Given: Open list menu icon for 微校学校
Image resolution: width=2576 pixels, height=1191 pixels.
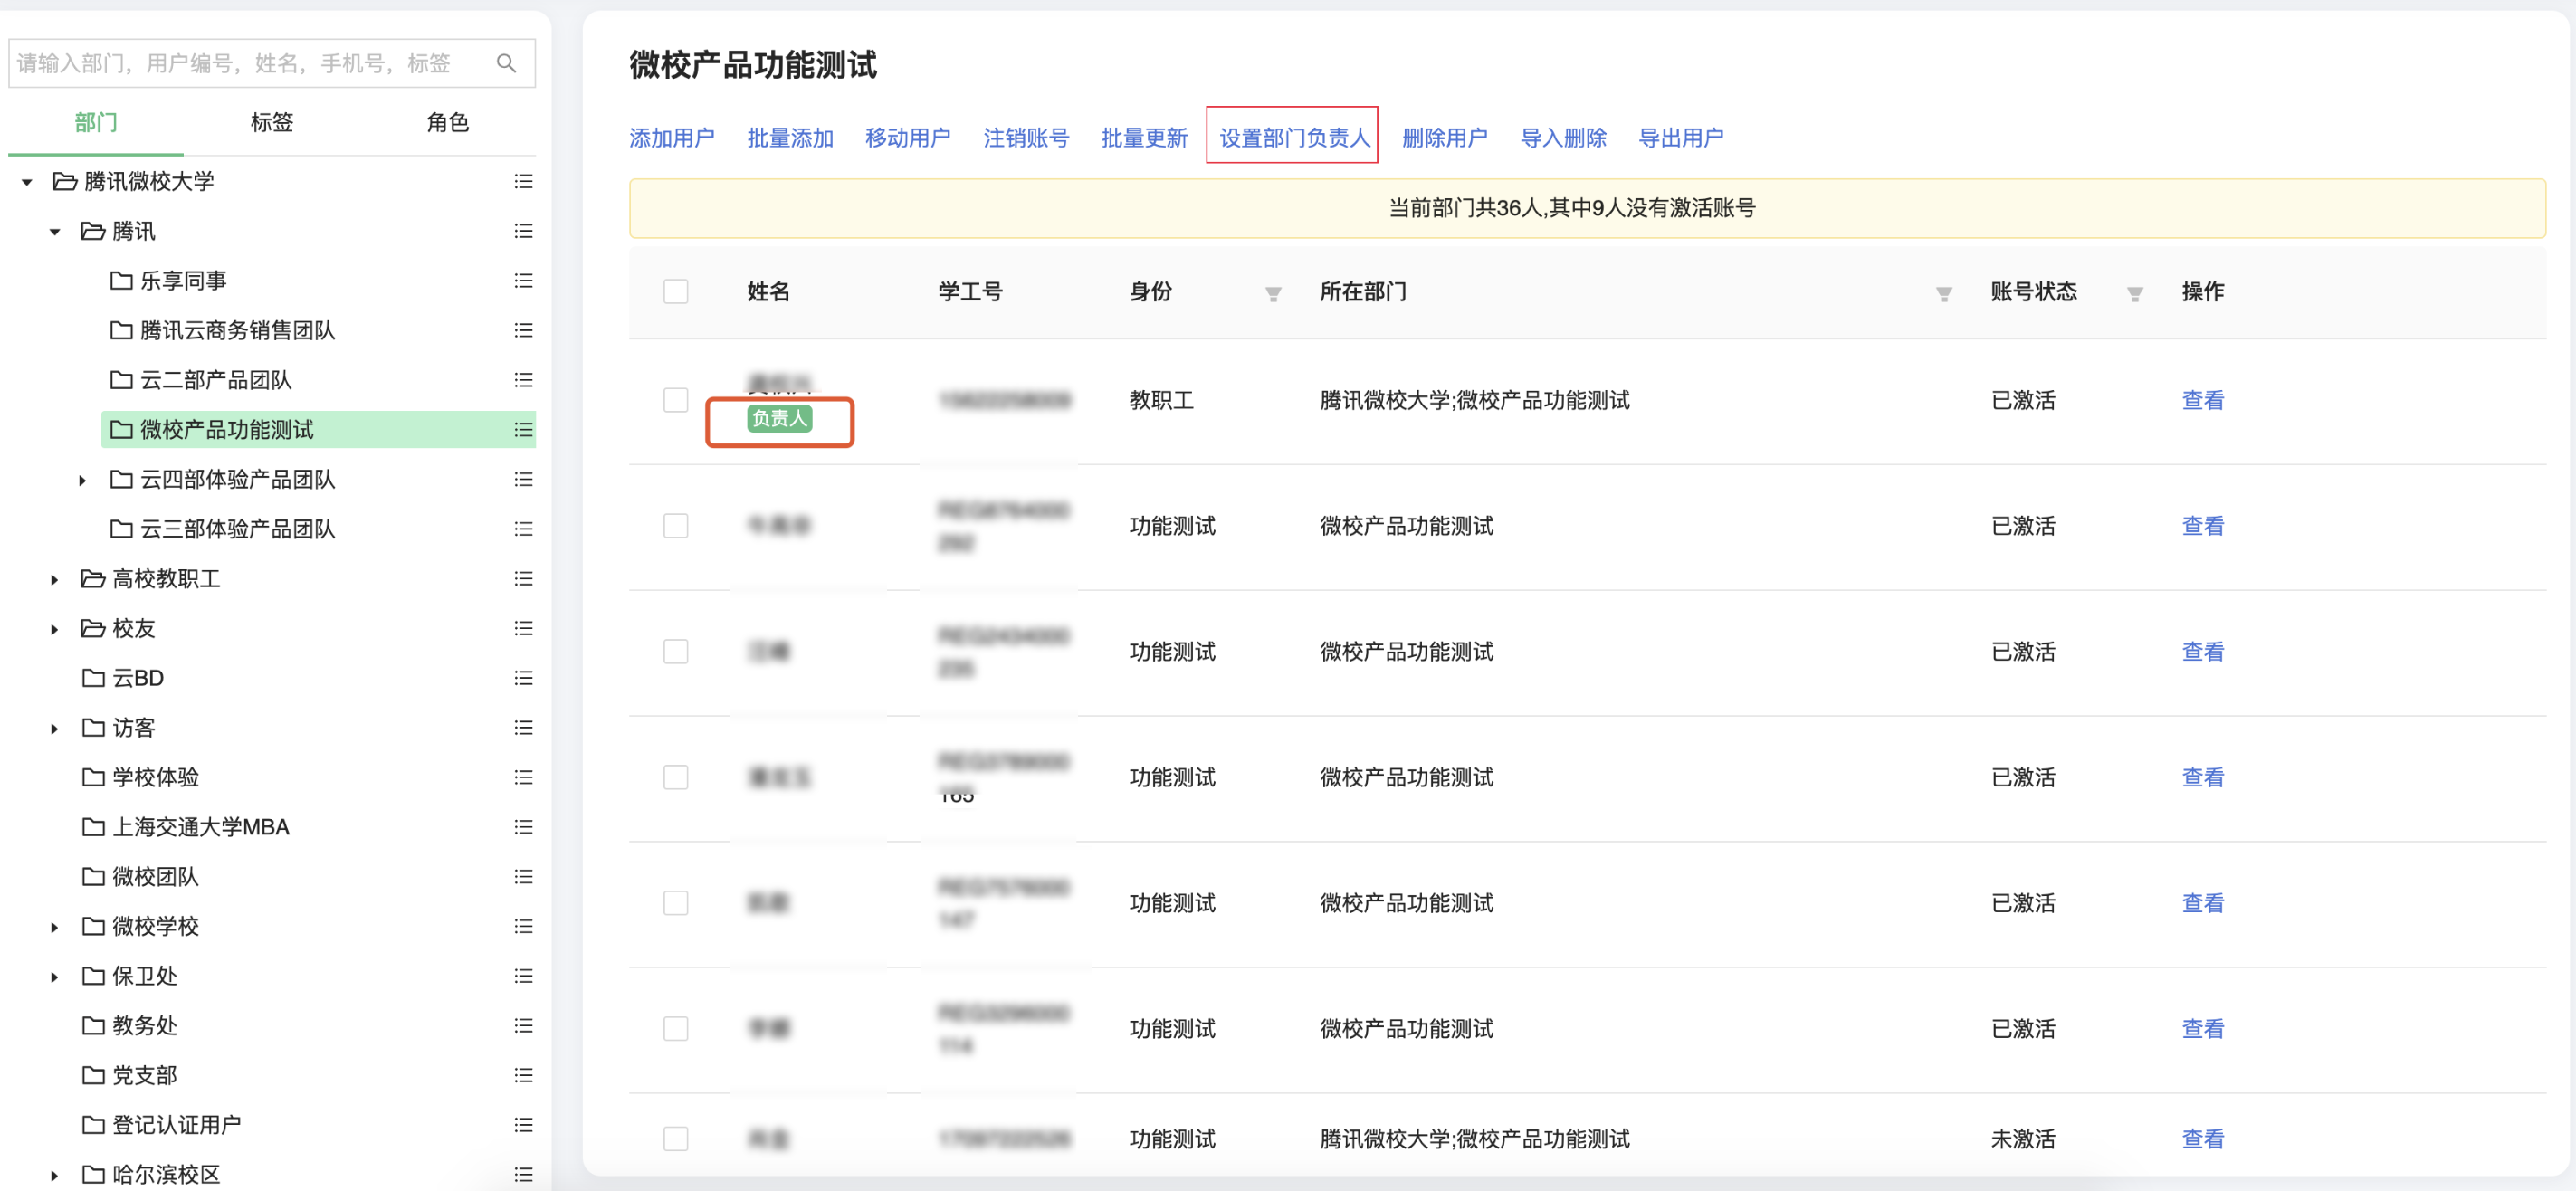Looking at the screenshot, I should coord(523,927).
